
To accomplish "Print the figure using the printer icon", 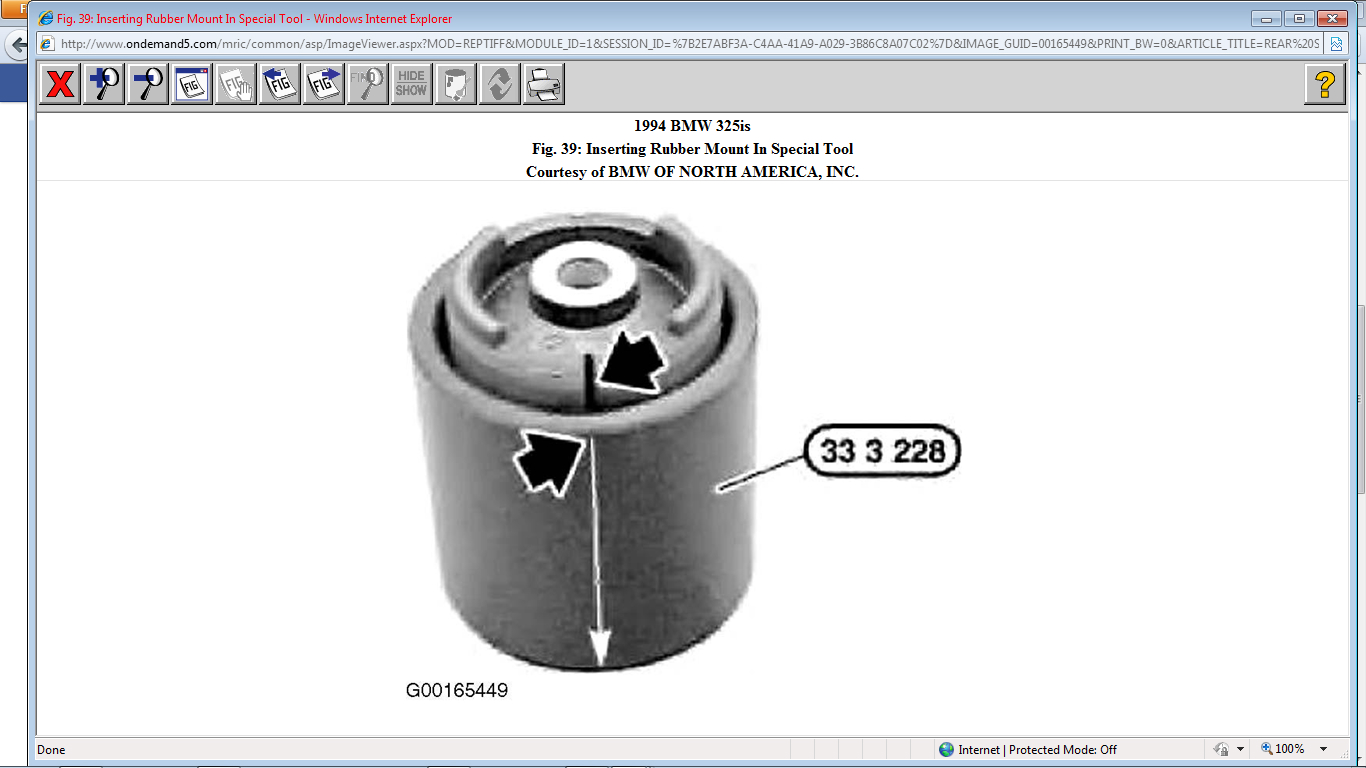I will (x=543, y=84).
